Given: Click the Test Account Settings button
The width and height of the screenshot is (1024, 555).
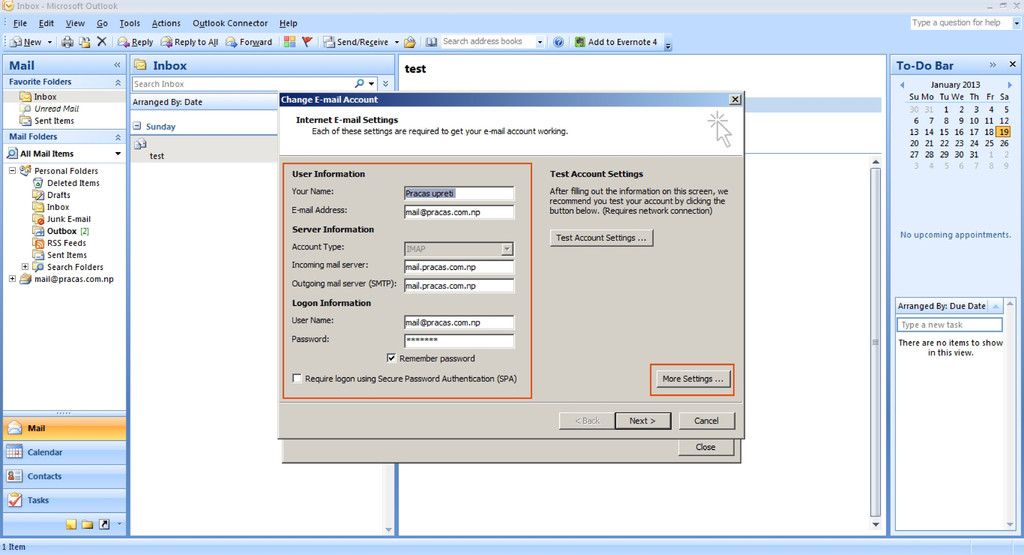Looking at the screenshot, I should 601,238.
